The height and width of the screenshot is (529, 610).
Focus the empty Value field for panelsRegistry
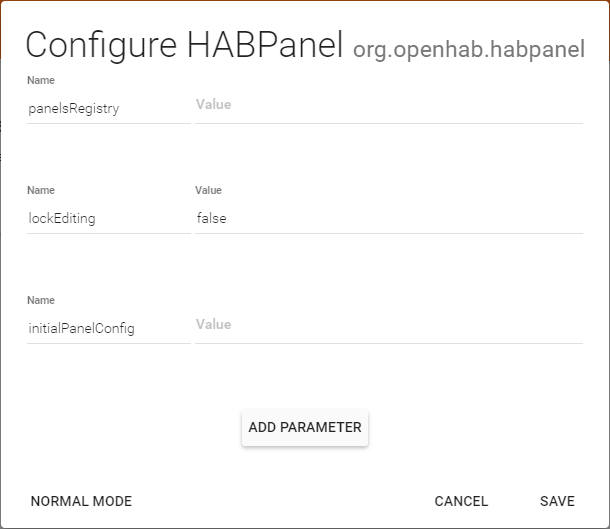388,104
